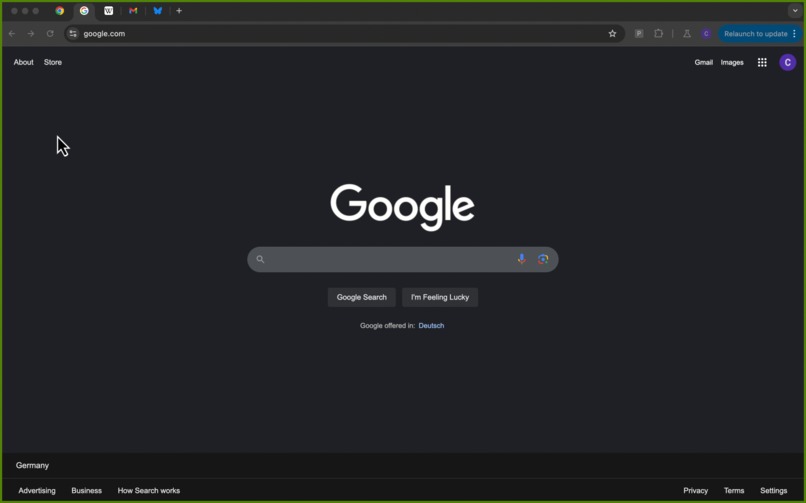The height and width of the screenshot is (503, 806).
Task: Open the Bluesky butterfly tab
Action: 158,11
